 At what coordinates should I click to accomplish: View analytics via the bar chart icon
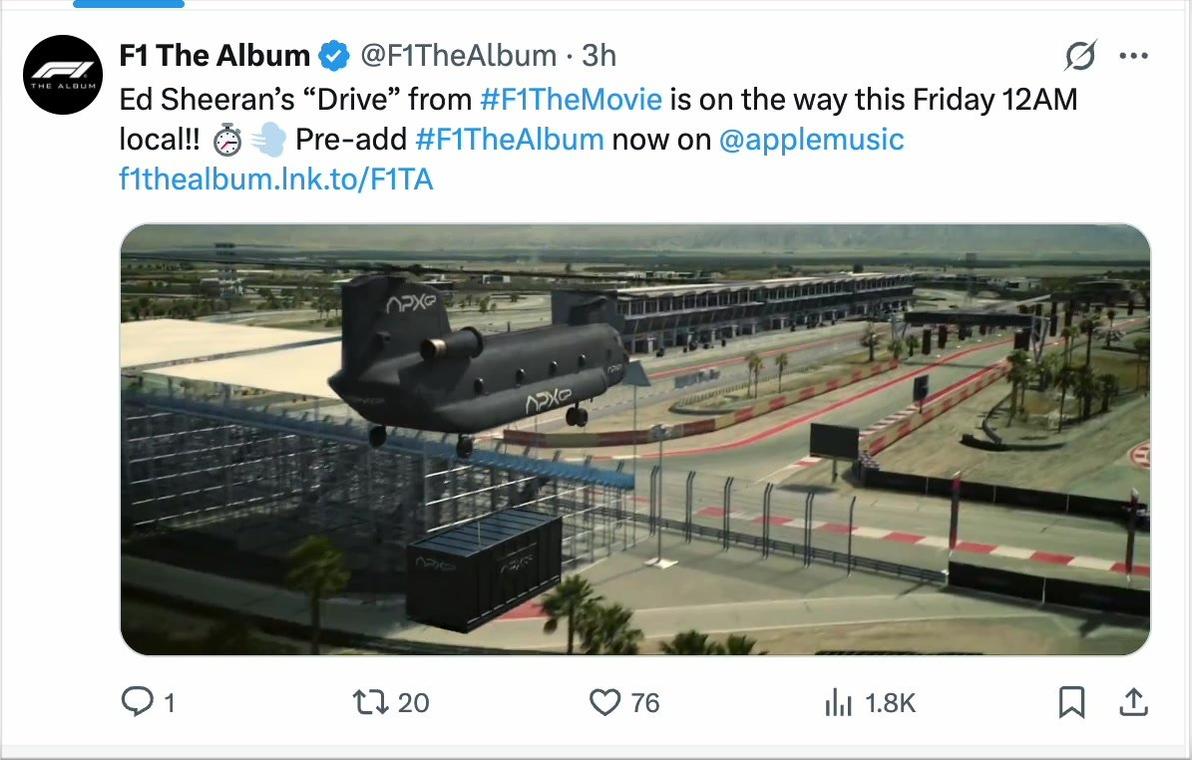tap(838, 702)
